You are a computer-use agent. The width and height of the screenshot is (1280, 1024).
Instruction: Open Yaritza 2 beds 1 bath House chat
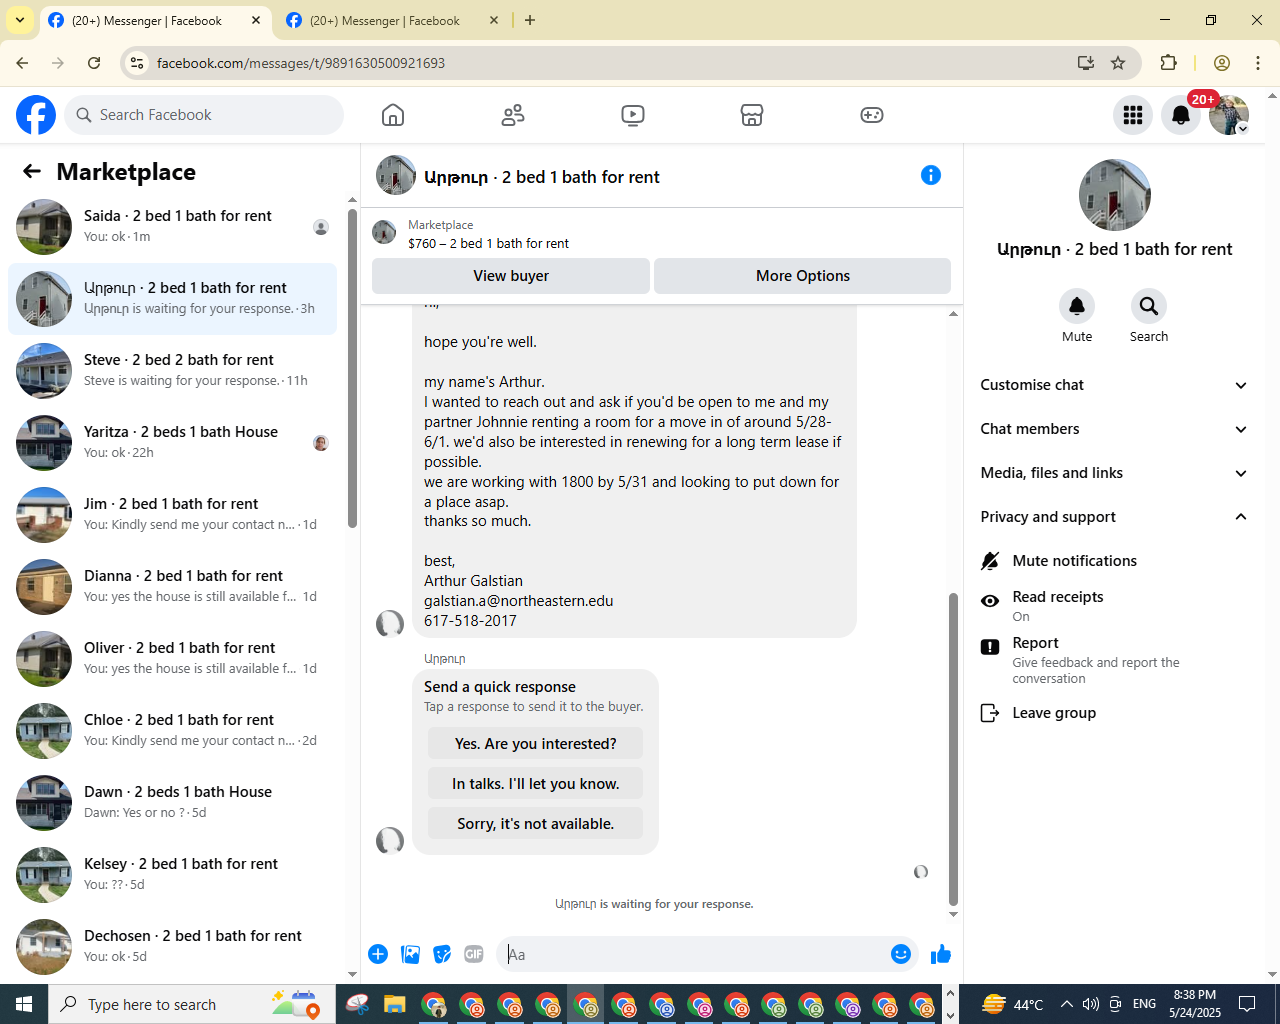pos(172,443)
